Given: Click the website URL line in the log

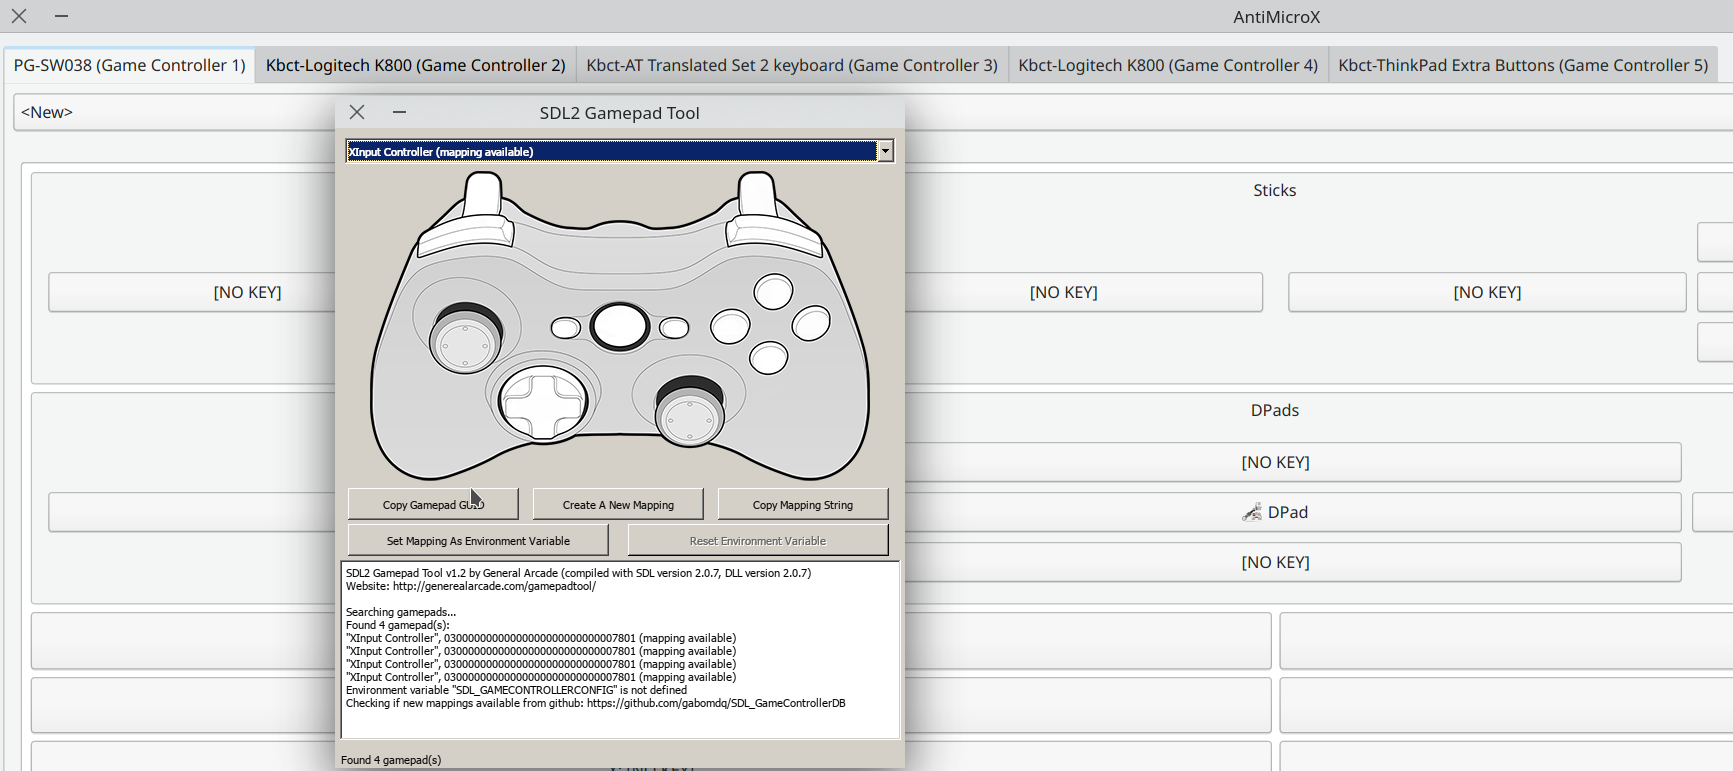Looking at the screenshot, I should (x=470, y=586).
